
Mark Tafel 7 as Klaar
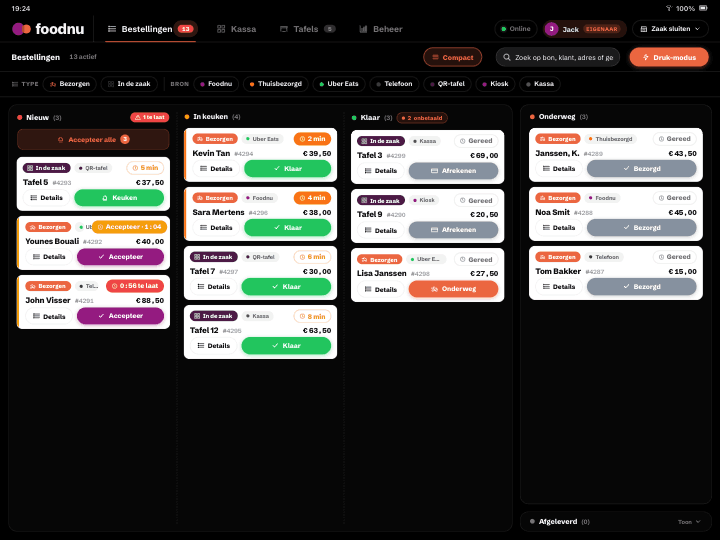click(x=286, y=287)
